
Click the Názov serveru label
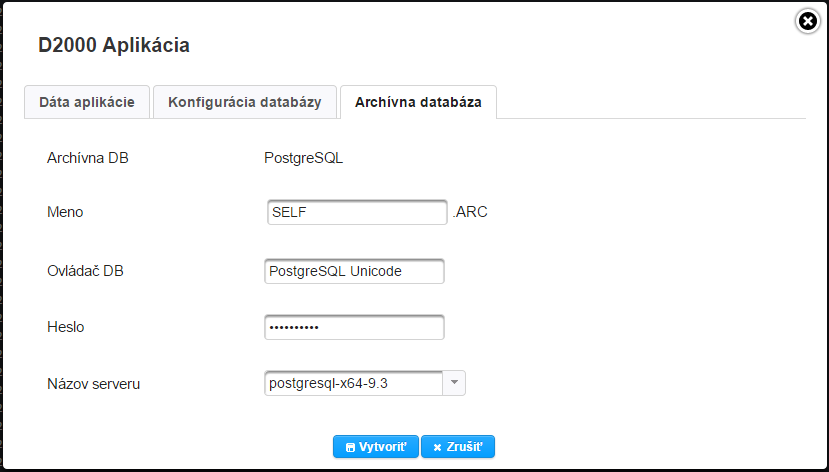[93, 383]
